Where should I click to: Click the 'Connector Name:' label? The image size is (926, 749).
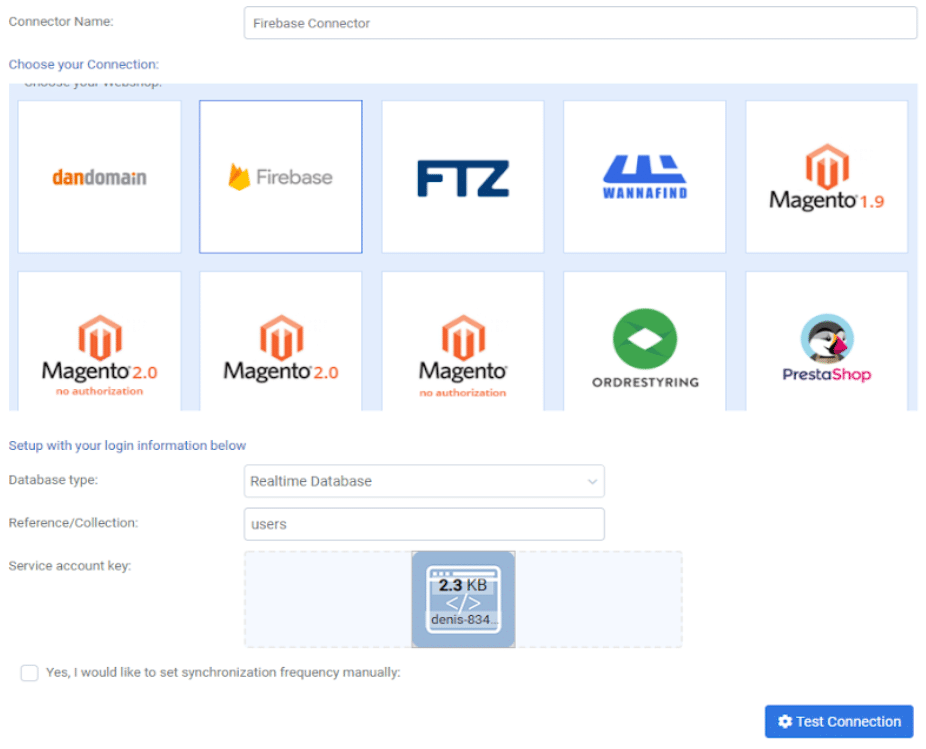[61, 21]
